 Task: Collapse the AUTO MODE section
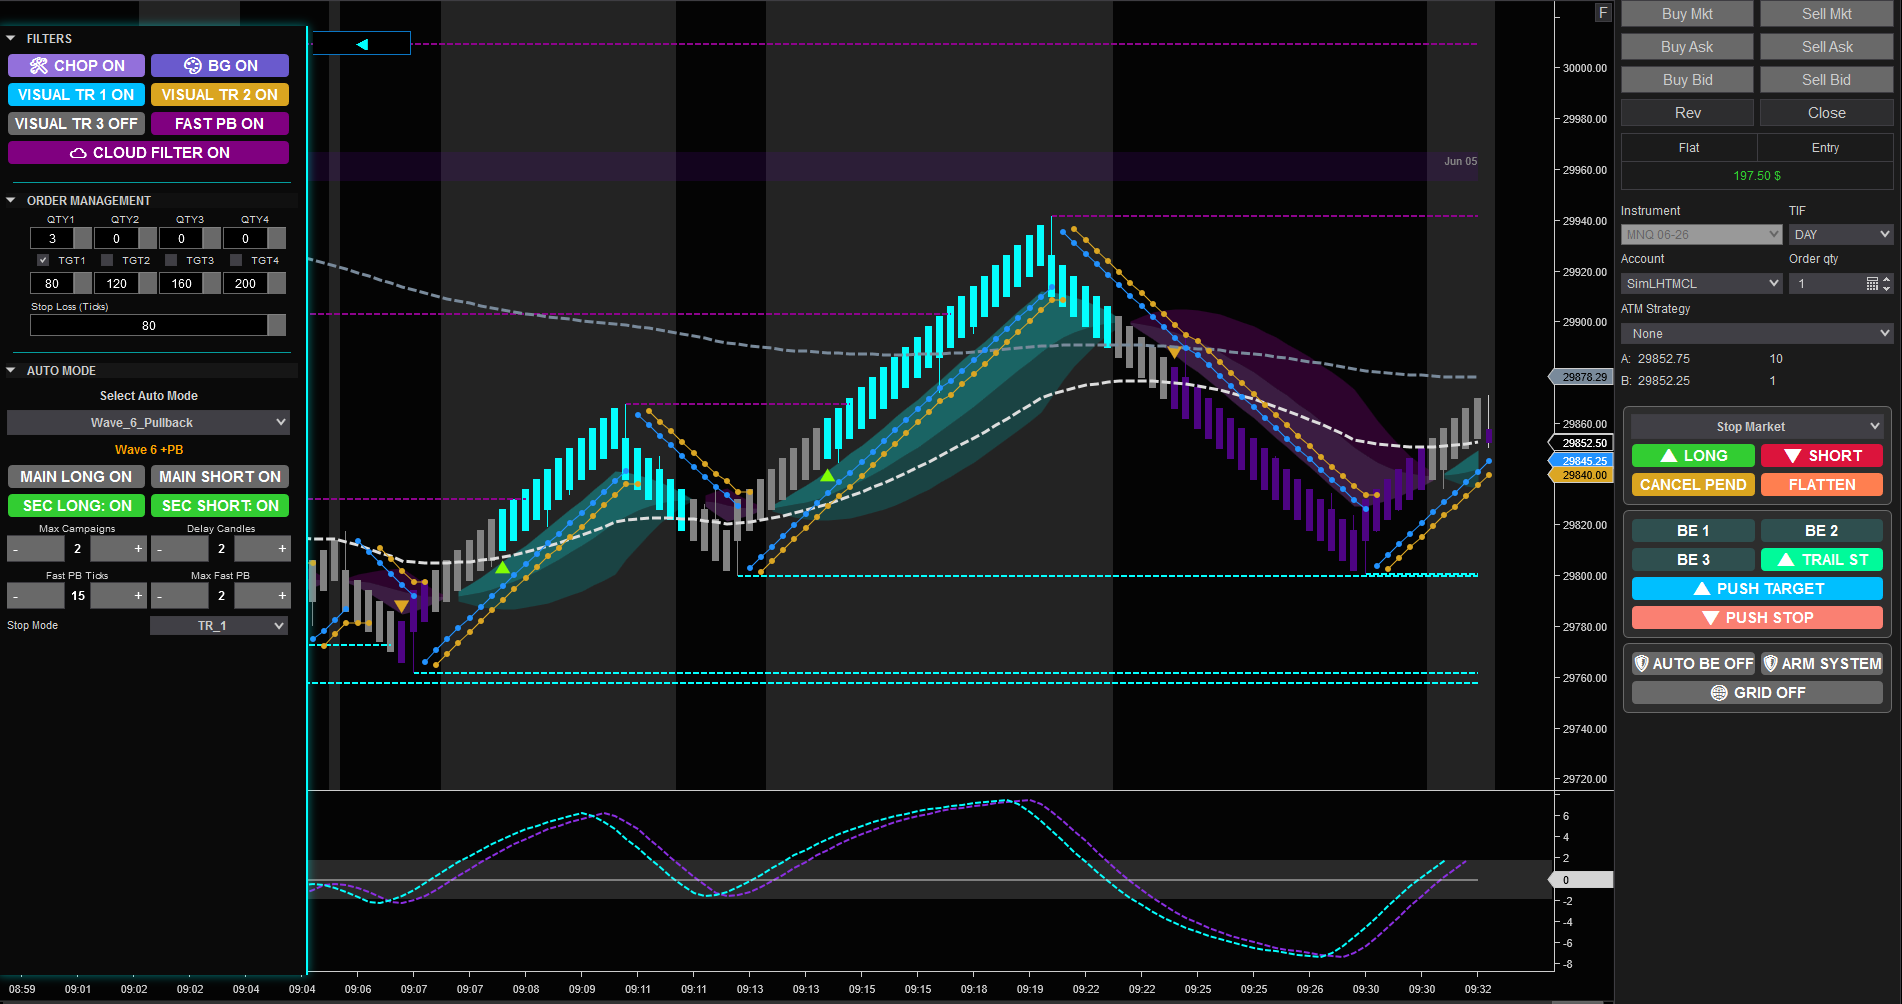click(x=11, y=371)
